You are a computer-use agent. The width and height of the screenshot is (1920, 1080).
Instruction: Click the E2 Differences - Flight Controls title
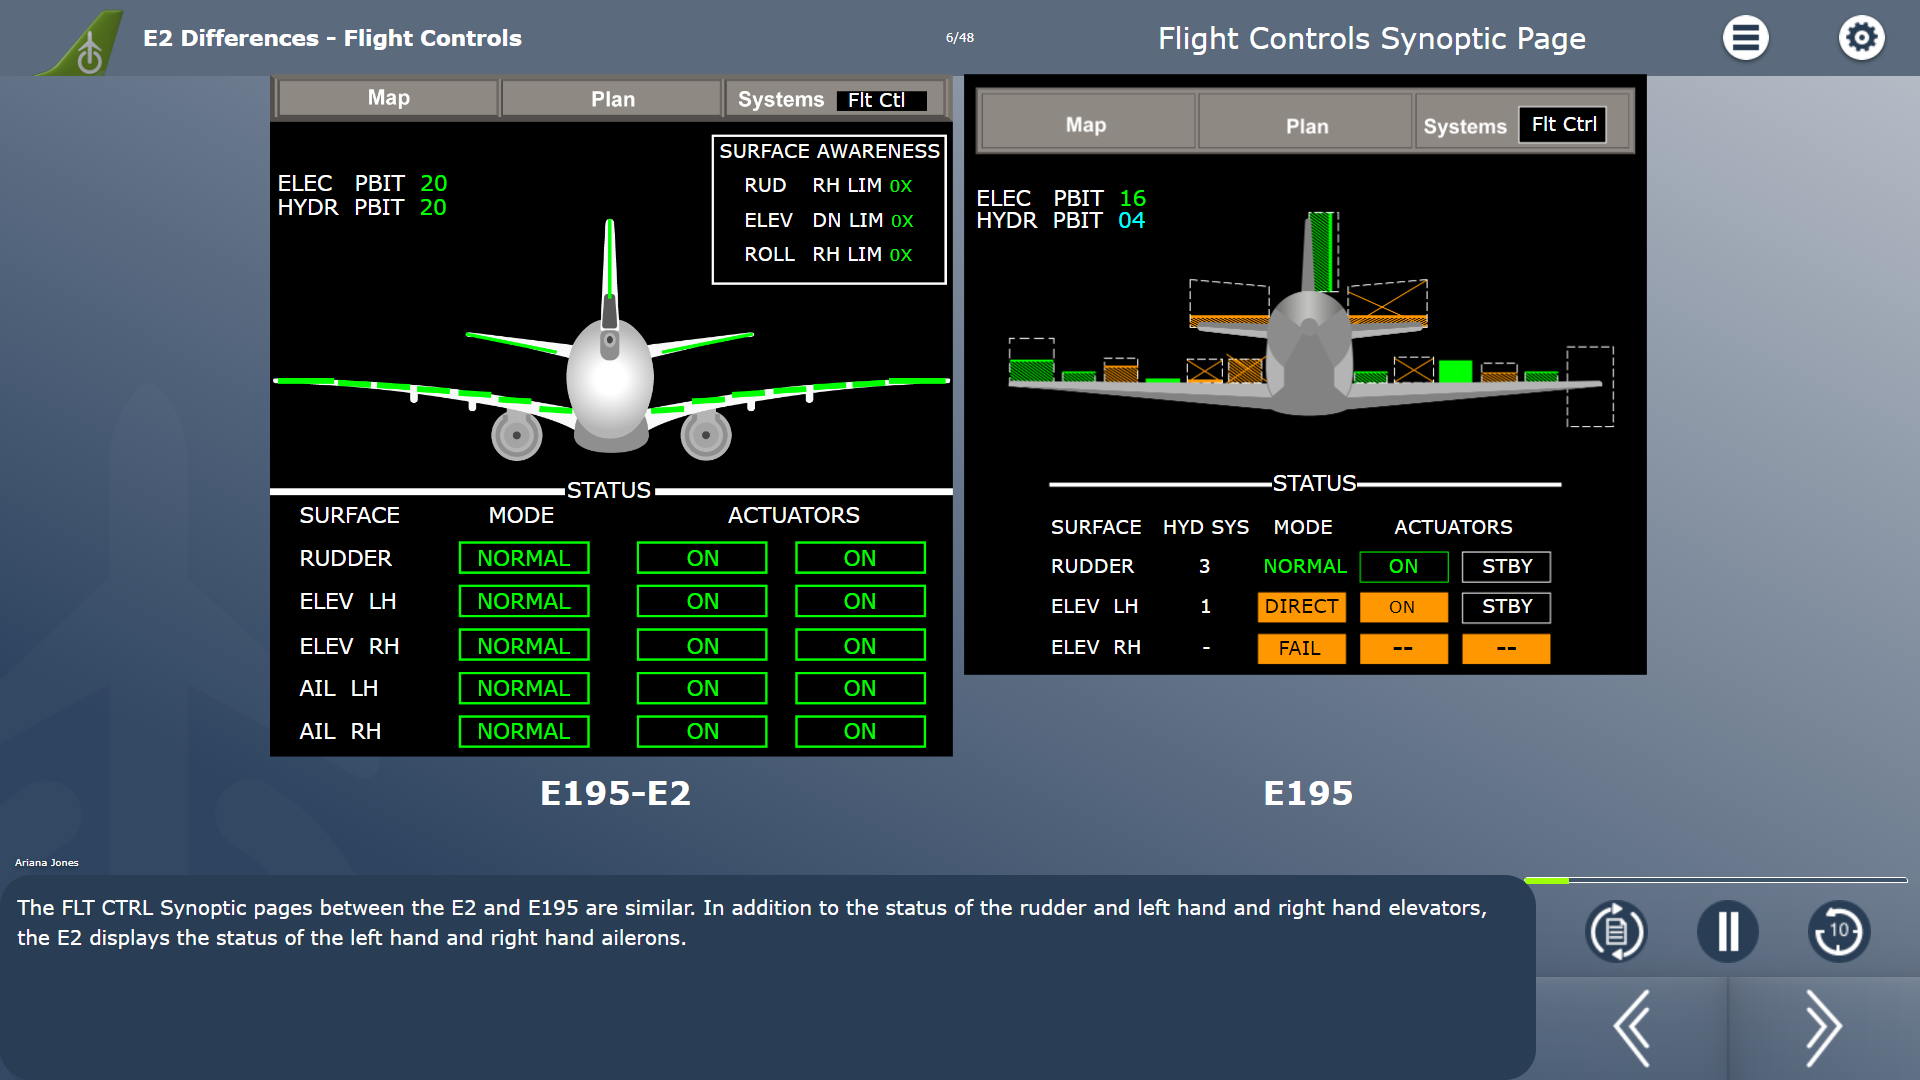pos(332,38)
